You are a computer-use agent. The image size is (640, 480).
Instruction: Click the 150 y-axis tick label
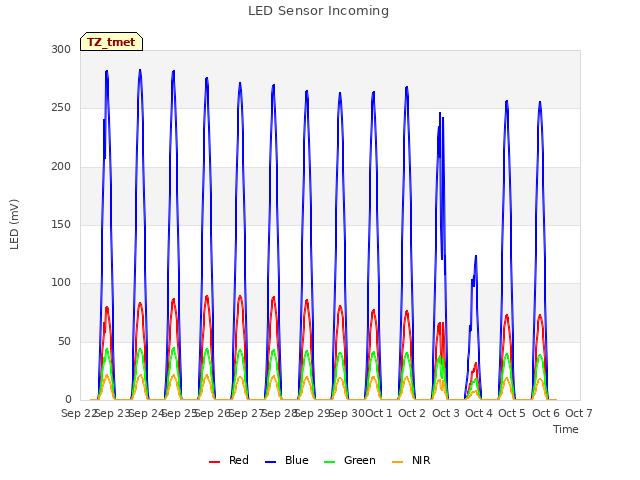click(x=61, y=224)
